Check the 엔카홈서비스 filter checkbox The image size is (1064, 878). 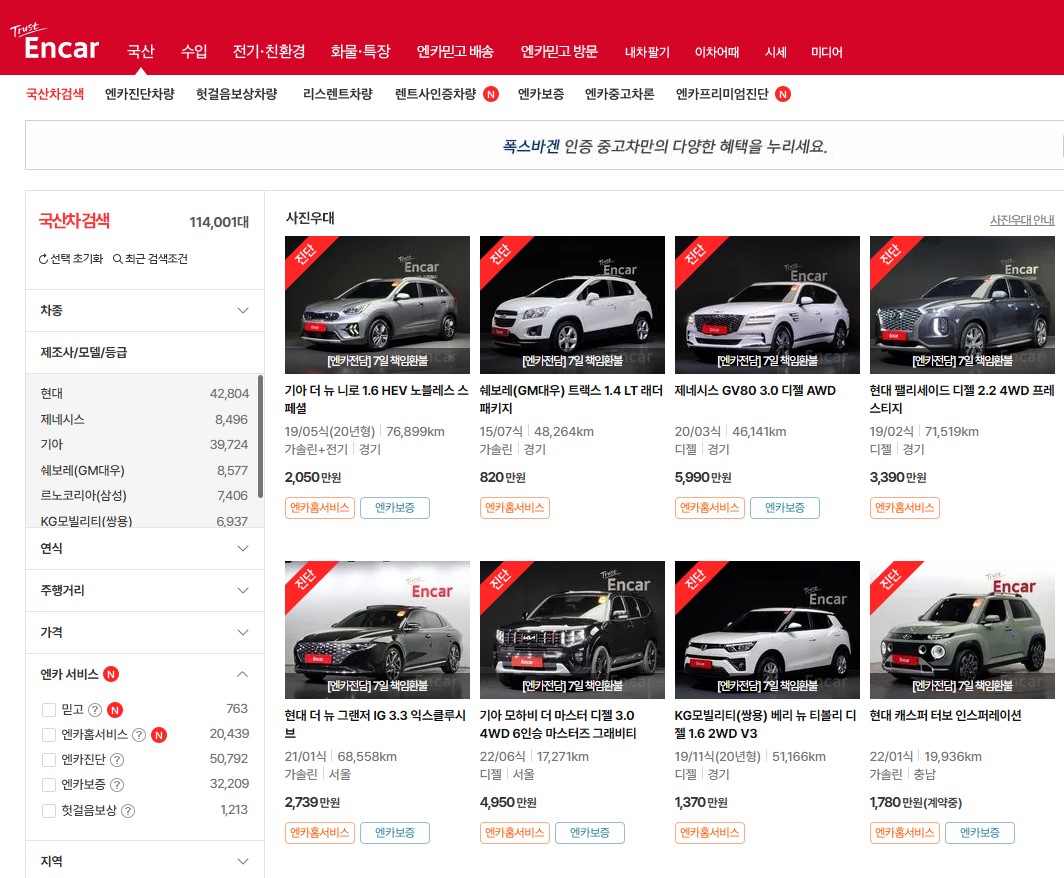pos(49,735)
